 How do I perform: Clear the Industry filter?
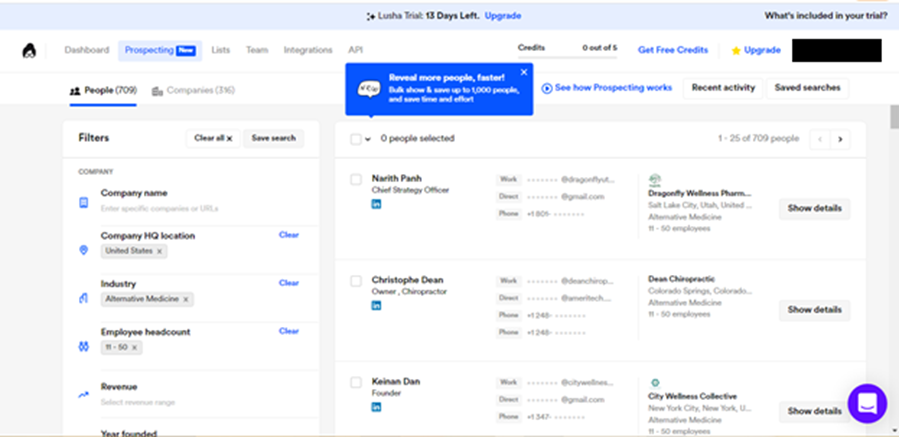(x=288, y=283)
